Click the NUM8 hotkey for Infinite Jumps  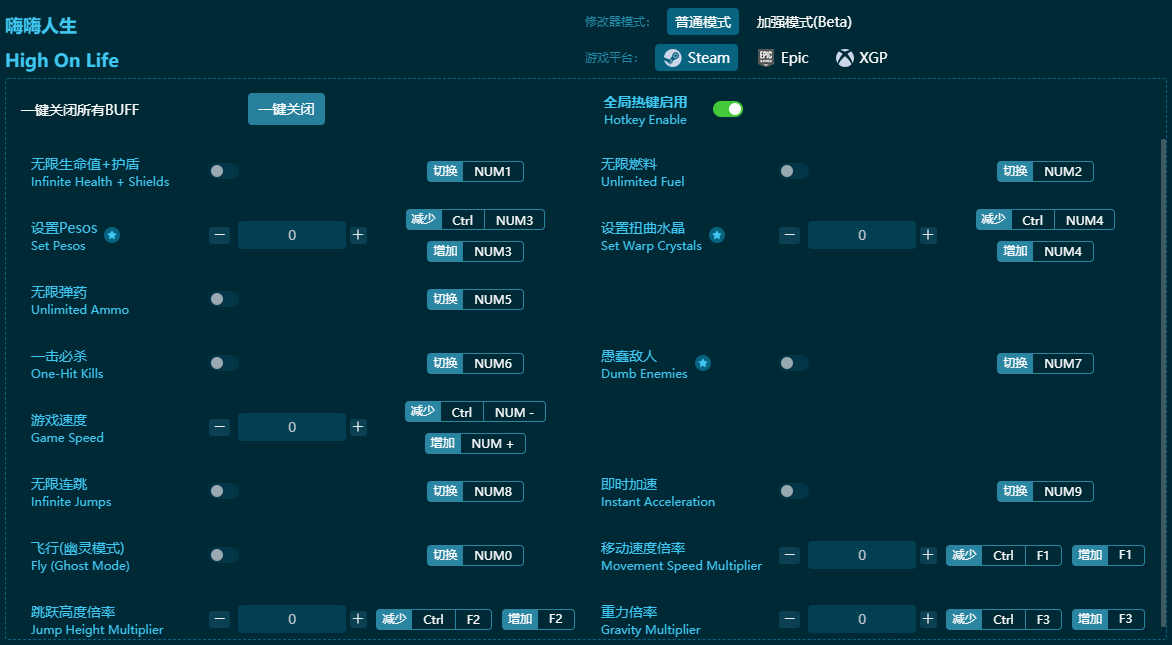pos(475,492)
